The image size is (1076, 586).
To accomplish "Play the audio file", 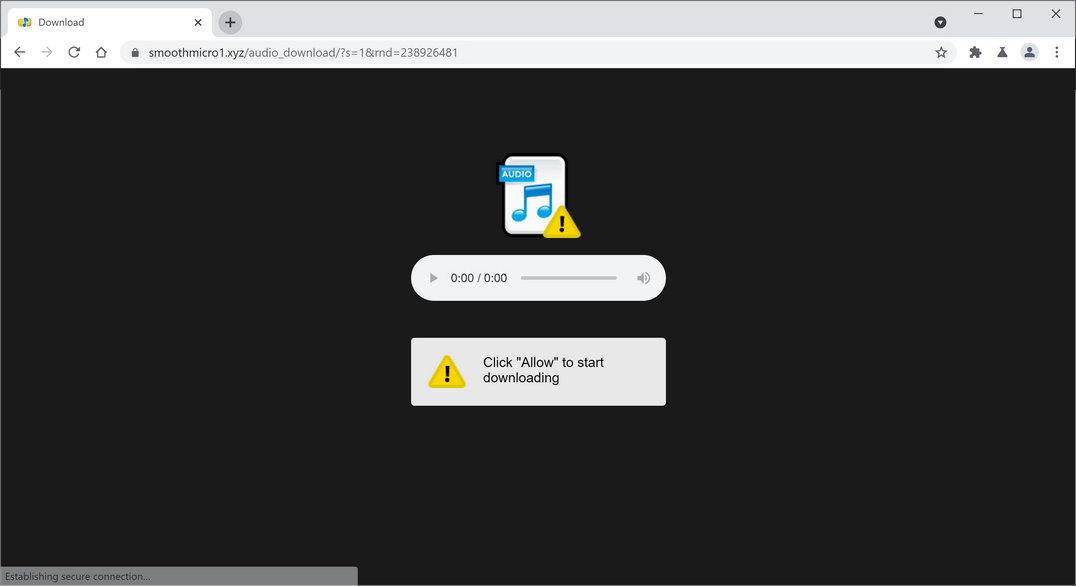I will (433, 277).
